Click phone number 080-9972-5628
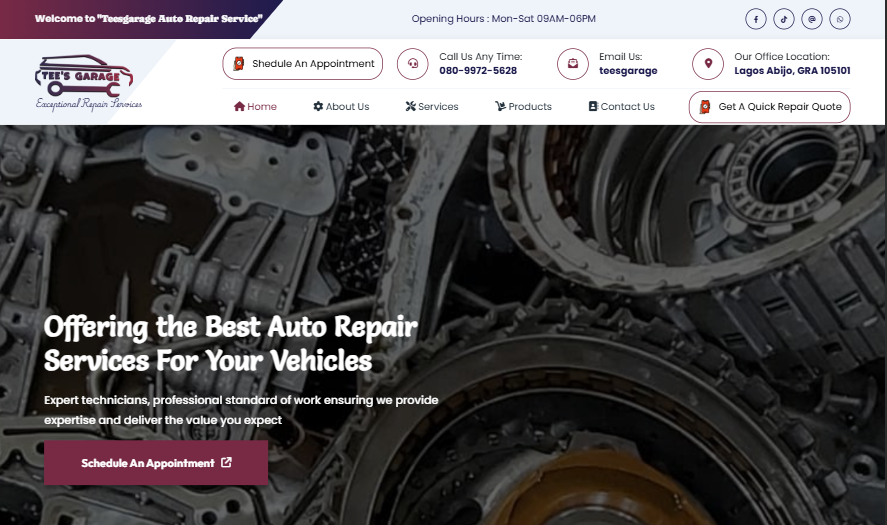 coord(478,71)
